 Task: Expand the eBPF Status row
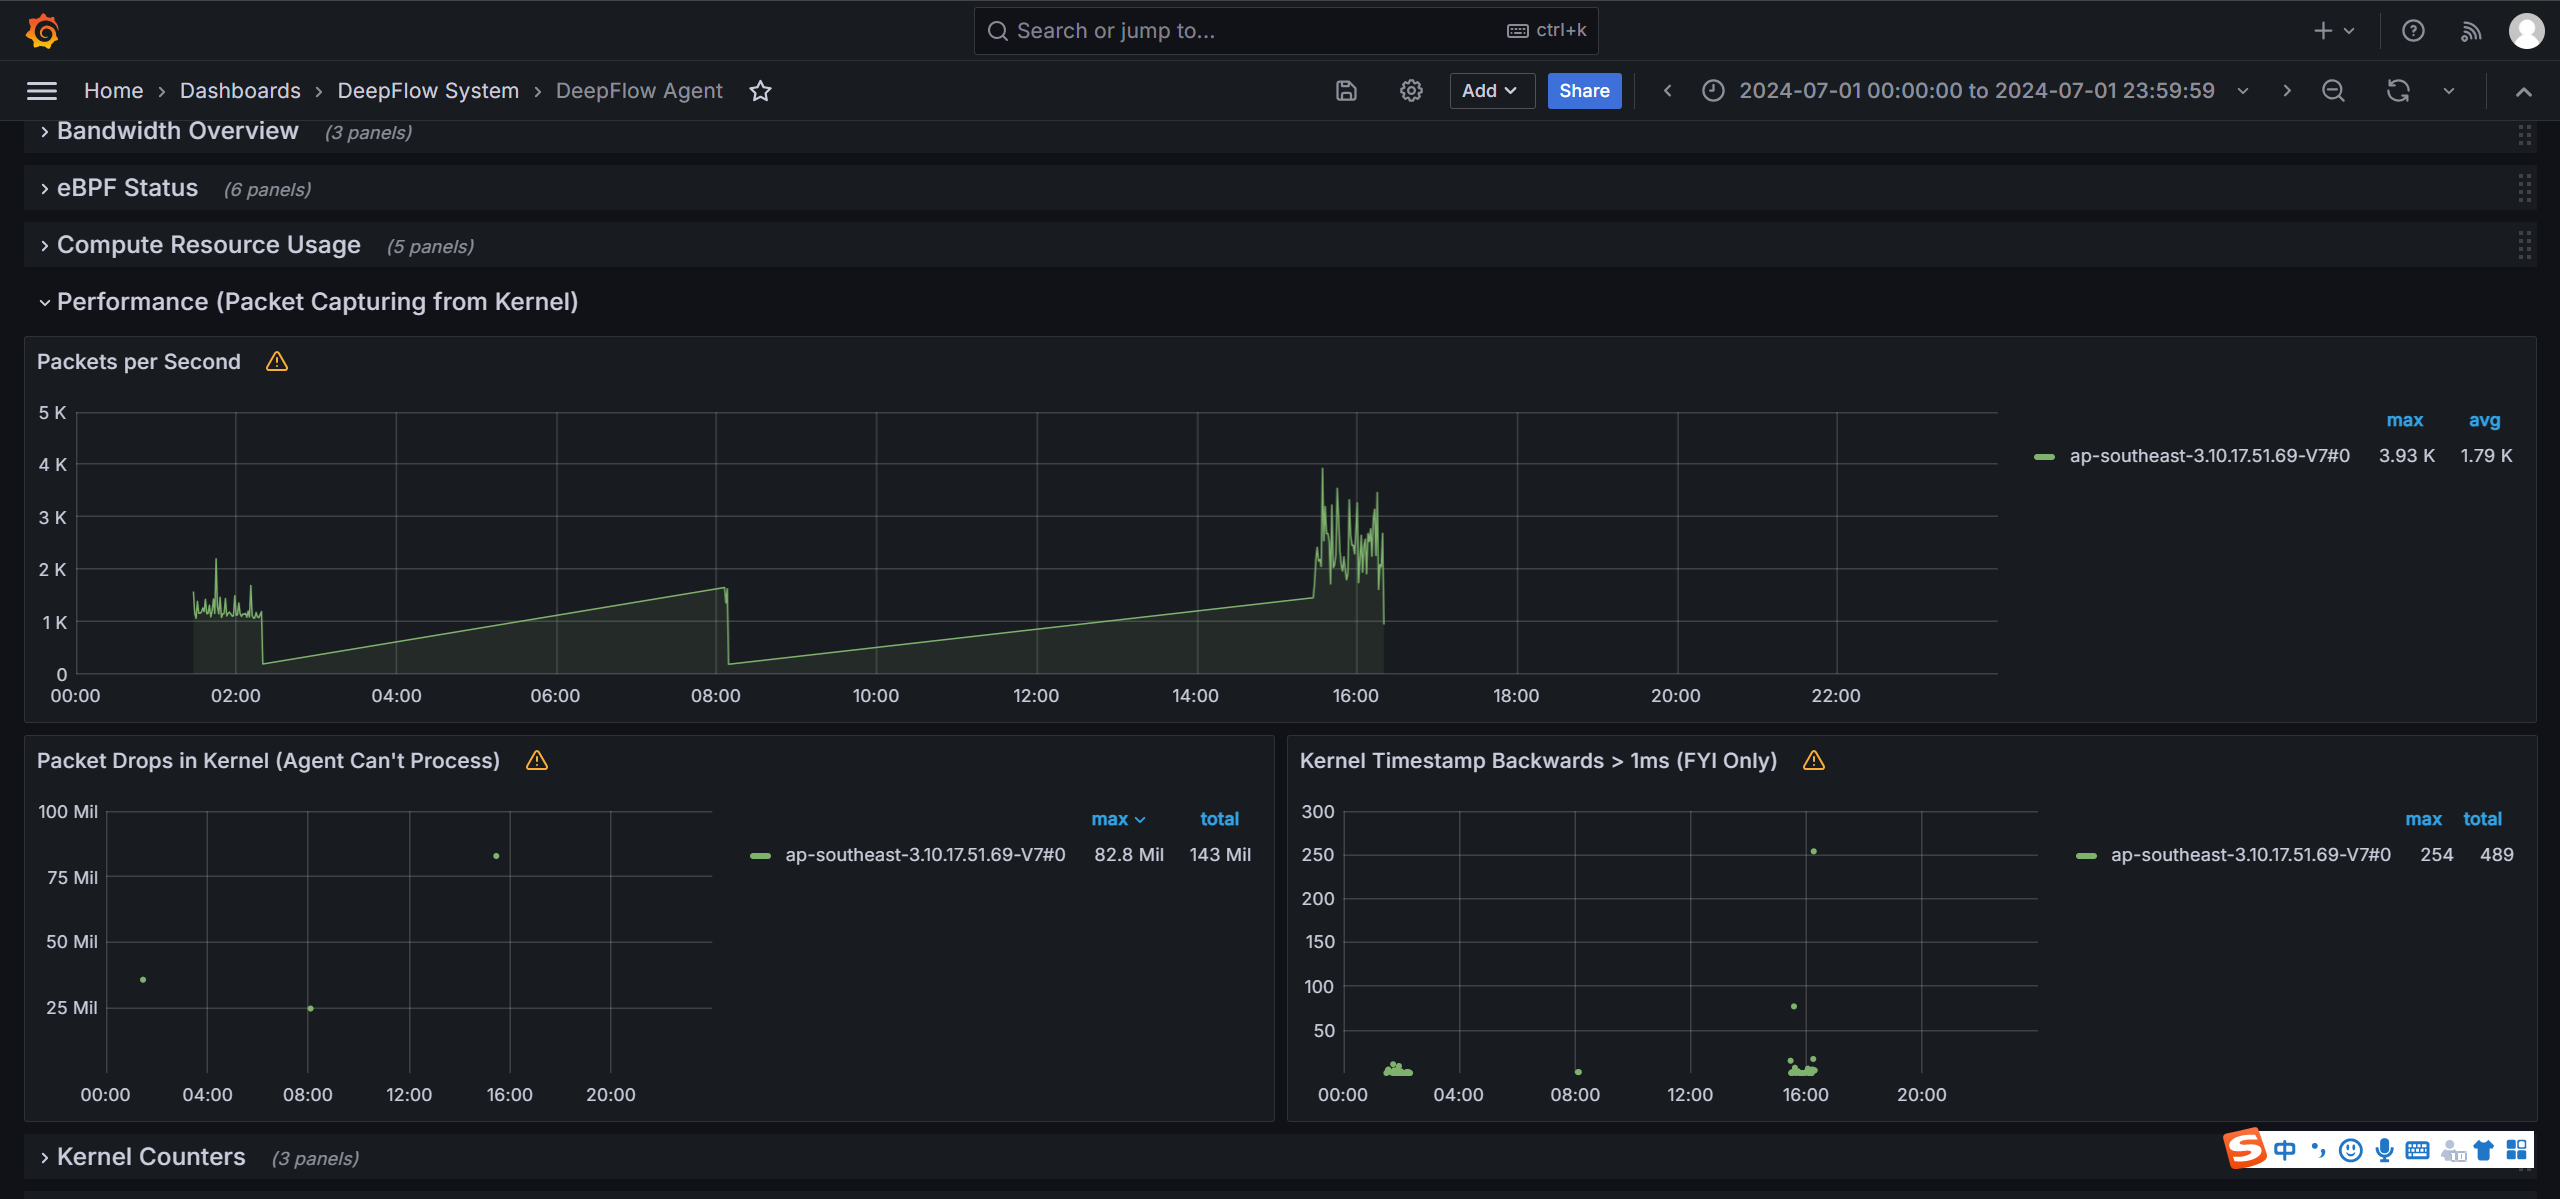(127, 188)
